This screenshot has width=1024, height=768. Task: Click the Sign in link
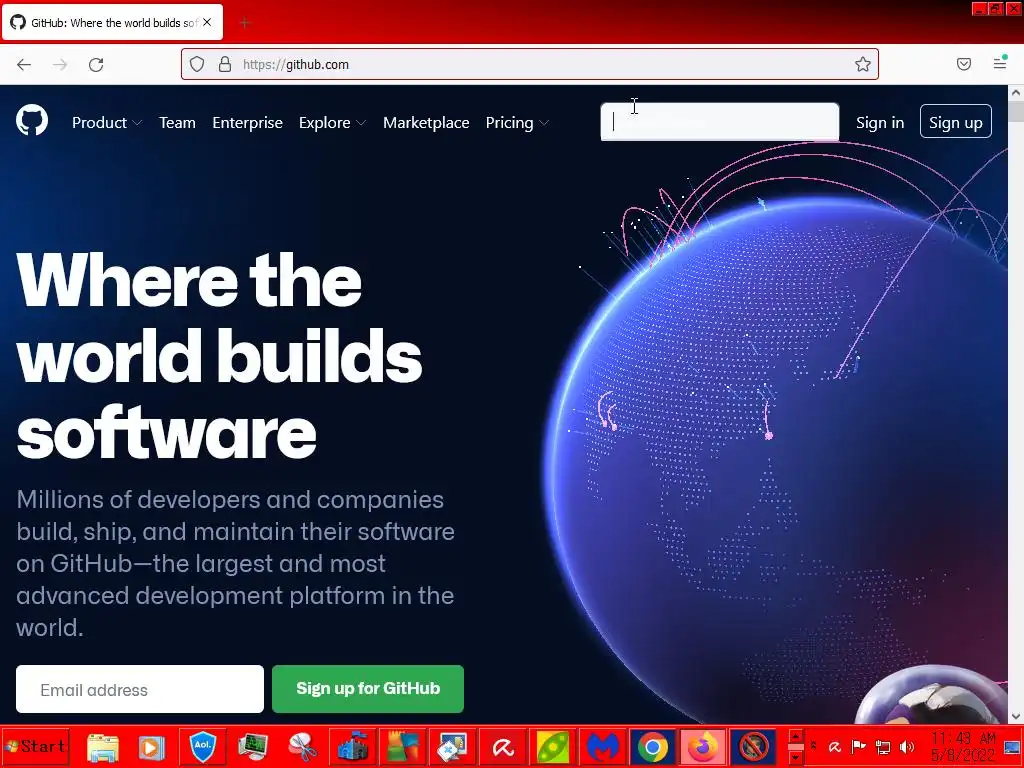(880, 123)
